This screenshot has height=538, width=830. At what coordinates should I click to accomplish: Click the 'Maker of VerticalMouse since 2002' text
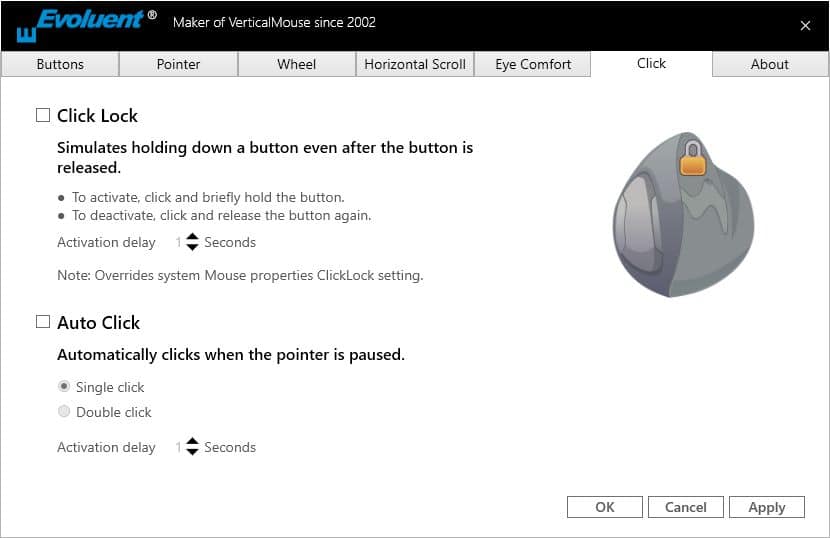point(274,22)
